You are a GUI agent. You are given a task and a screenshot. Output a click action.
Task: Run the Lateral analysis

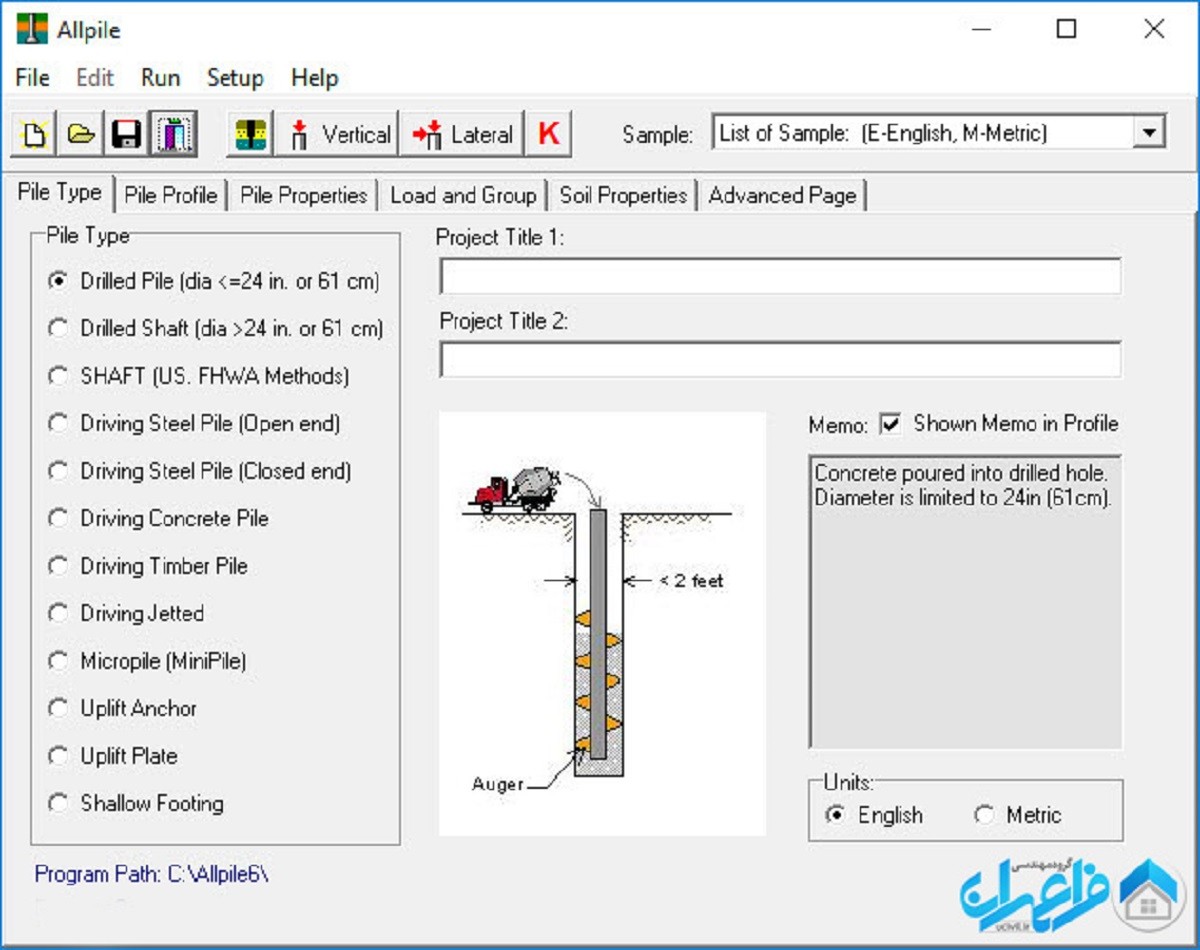click(x=462, y=134)
